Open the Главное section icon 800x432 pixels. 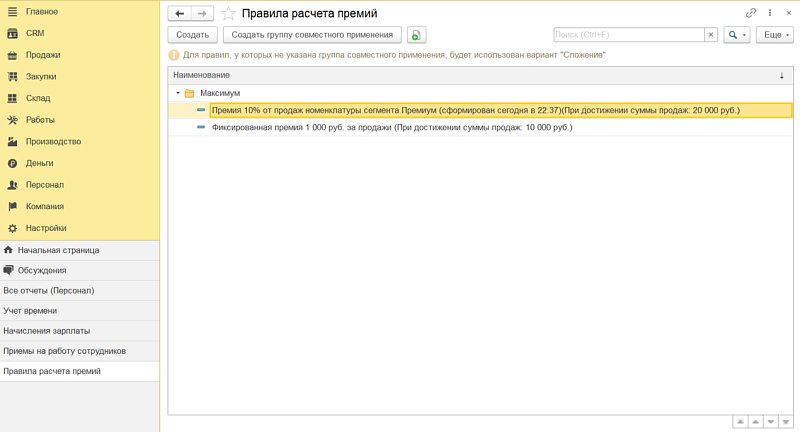click(x=12, y=11)
